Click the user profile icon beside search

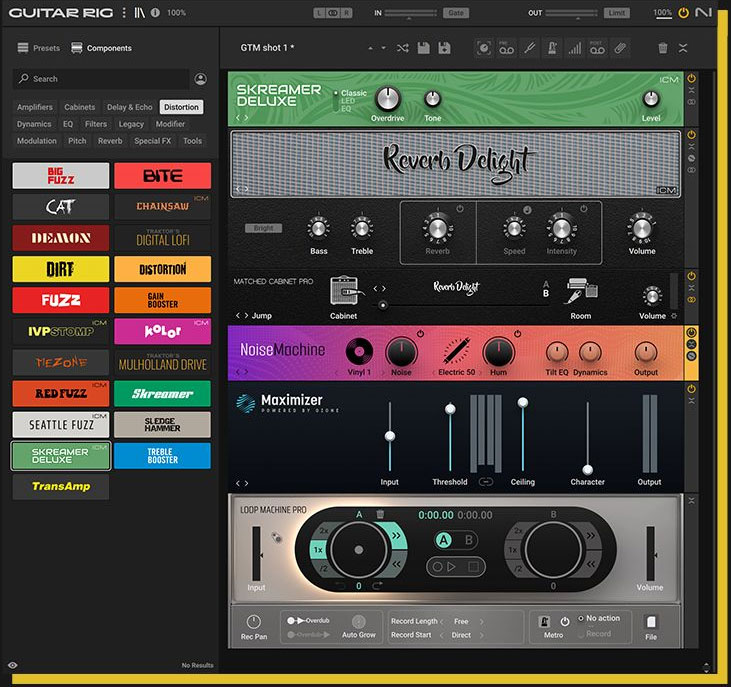point(200,79)
